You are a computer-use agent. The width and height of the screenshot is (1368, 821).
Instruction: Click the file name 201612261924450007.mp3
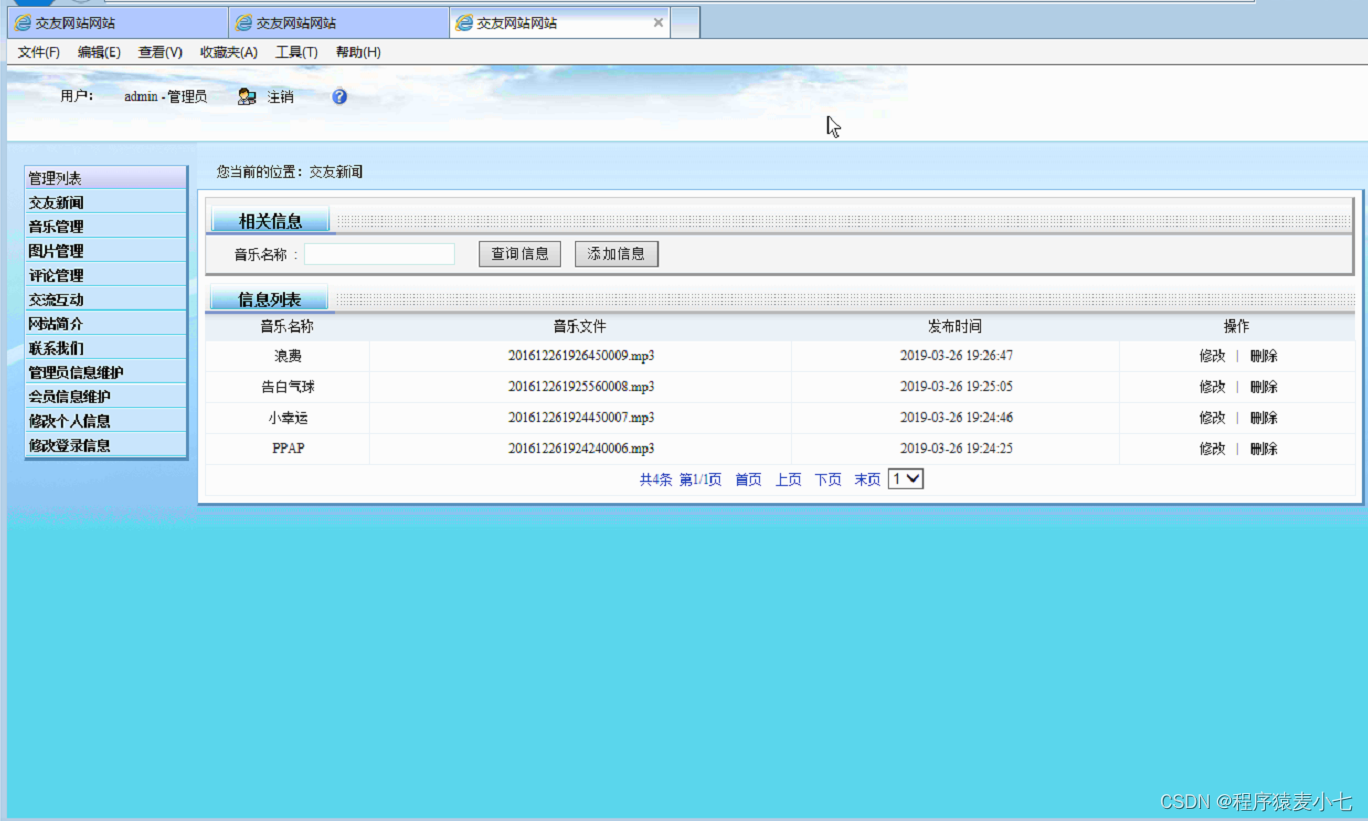(581, 417)
